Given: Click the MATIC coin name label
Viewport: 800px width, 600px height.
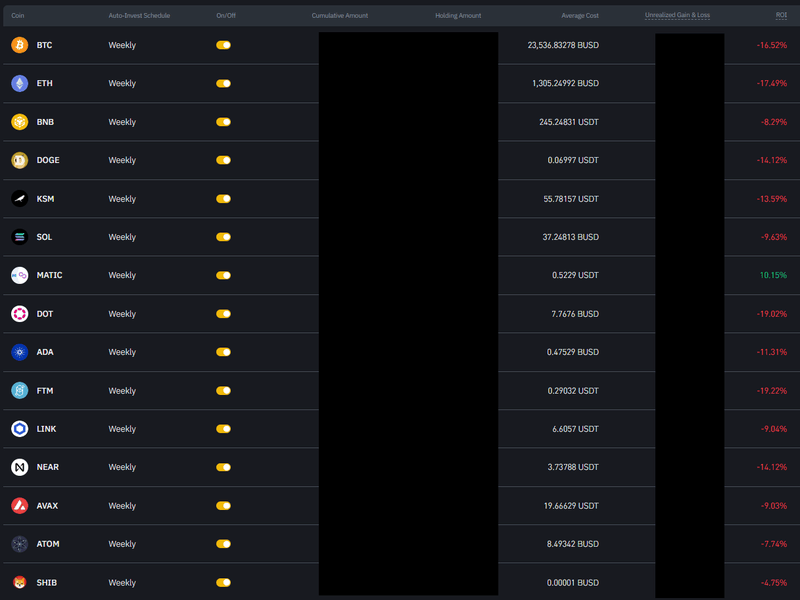Looking at the screenshot, I should 49,276.
